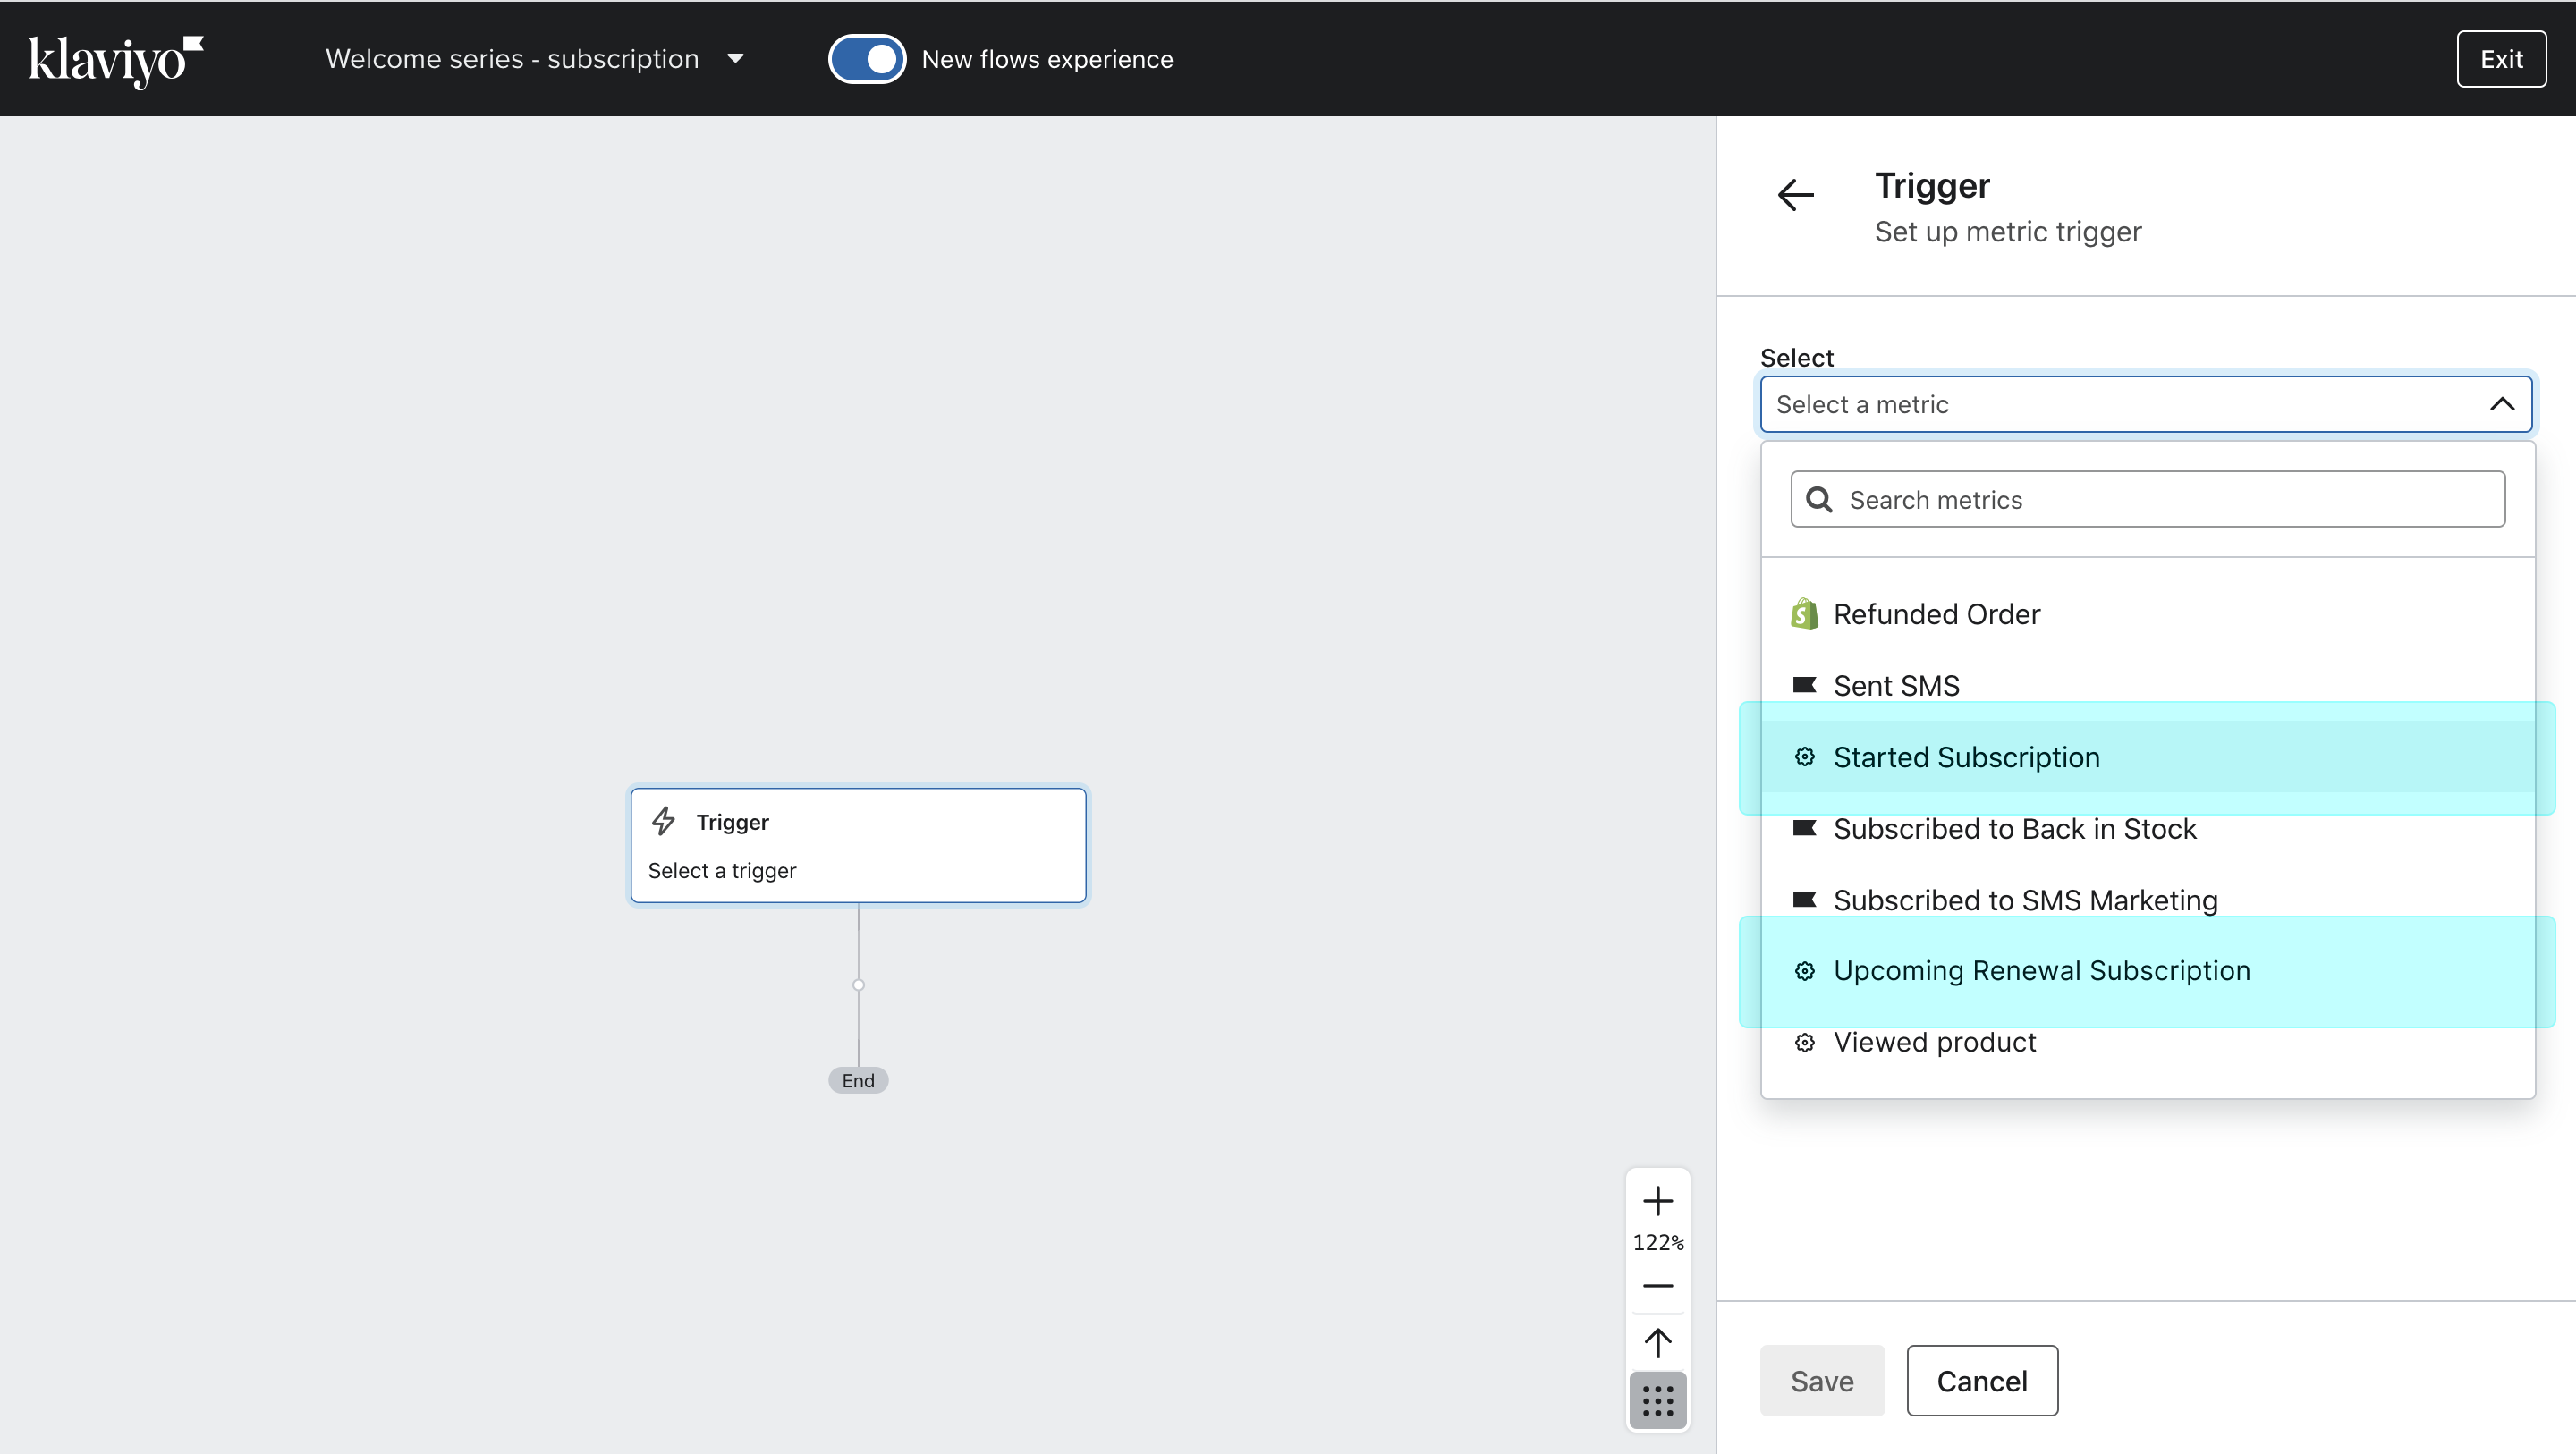Click the flag icon beside Subscribed to SMS Marketing
This screenshot has height=1454, width=2576.
1804,899
